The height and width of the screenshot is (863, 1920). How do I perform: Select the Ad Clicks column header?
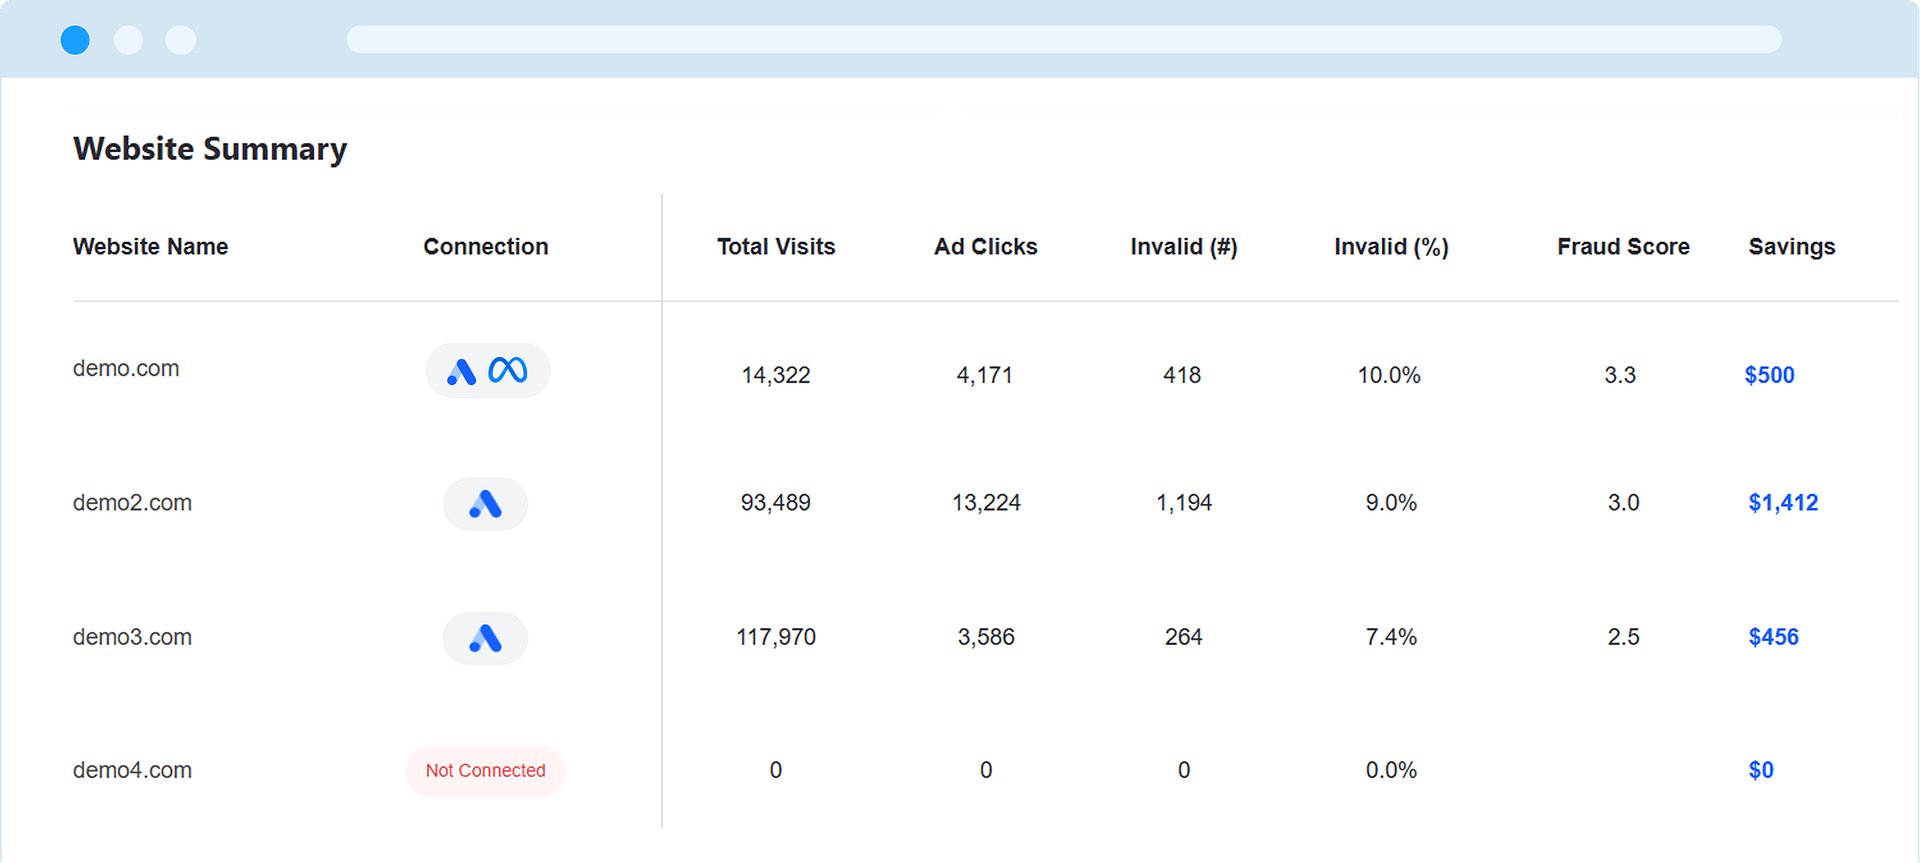(985, 247)
